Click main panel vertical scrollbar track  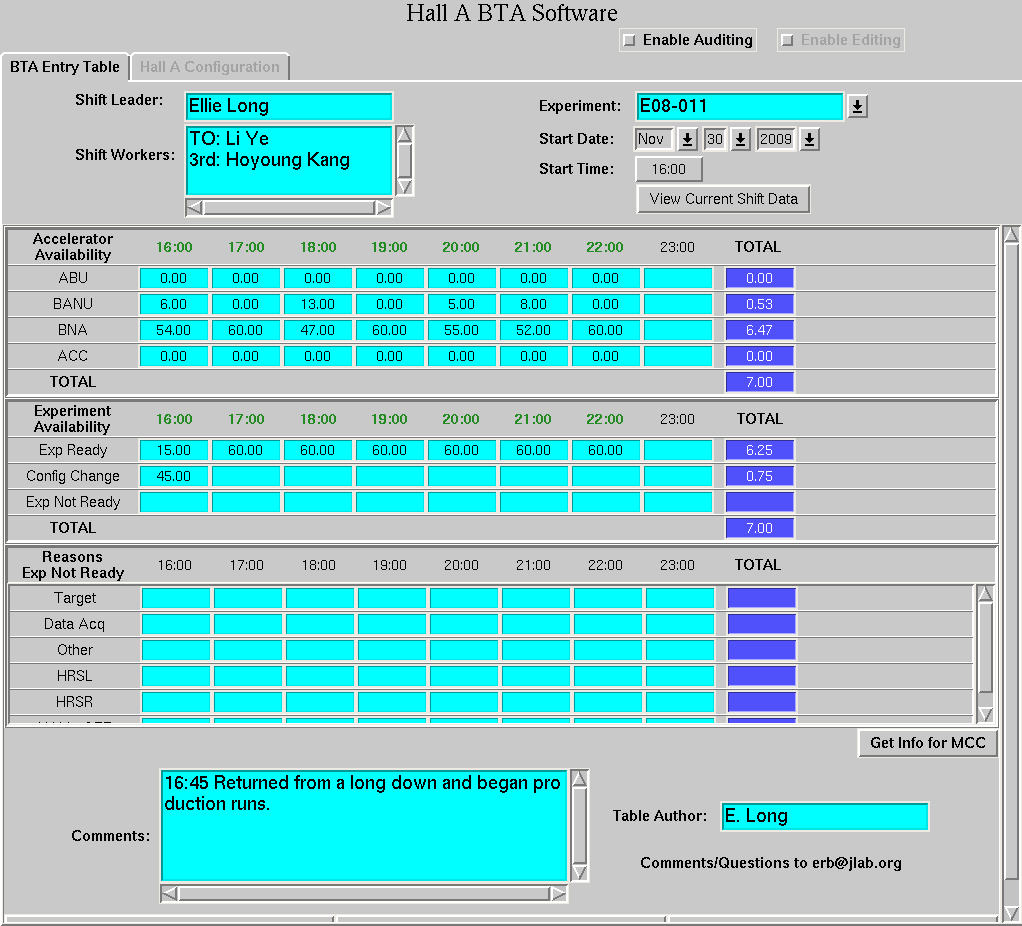pos(1011,573)
